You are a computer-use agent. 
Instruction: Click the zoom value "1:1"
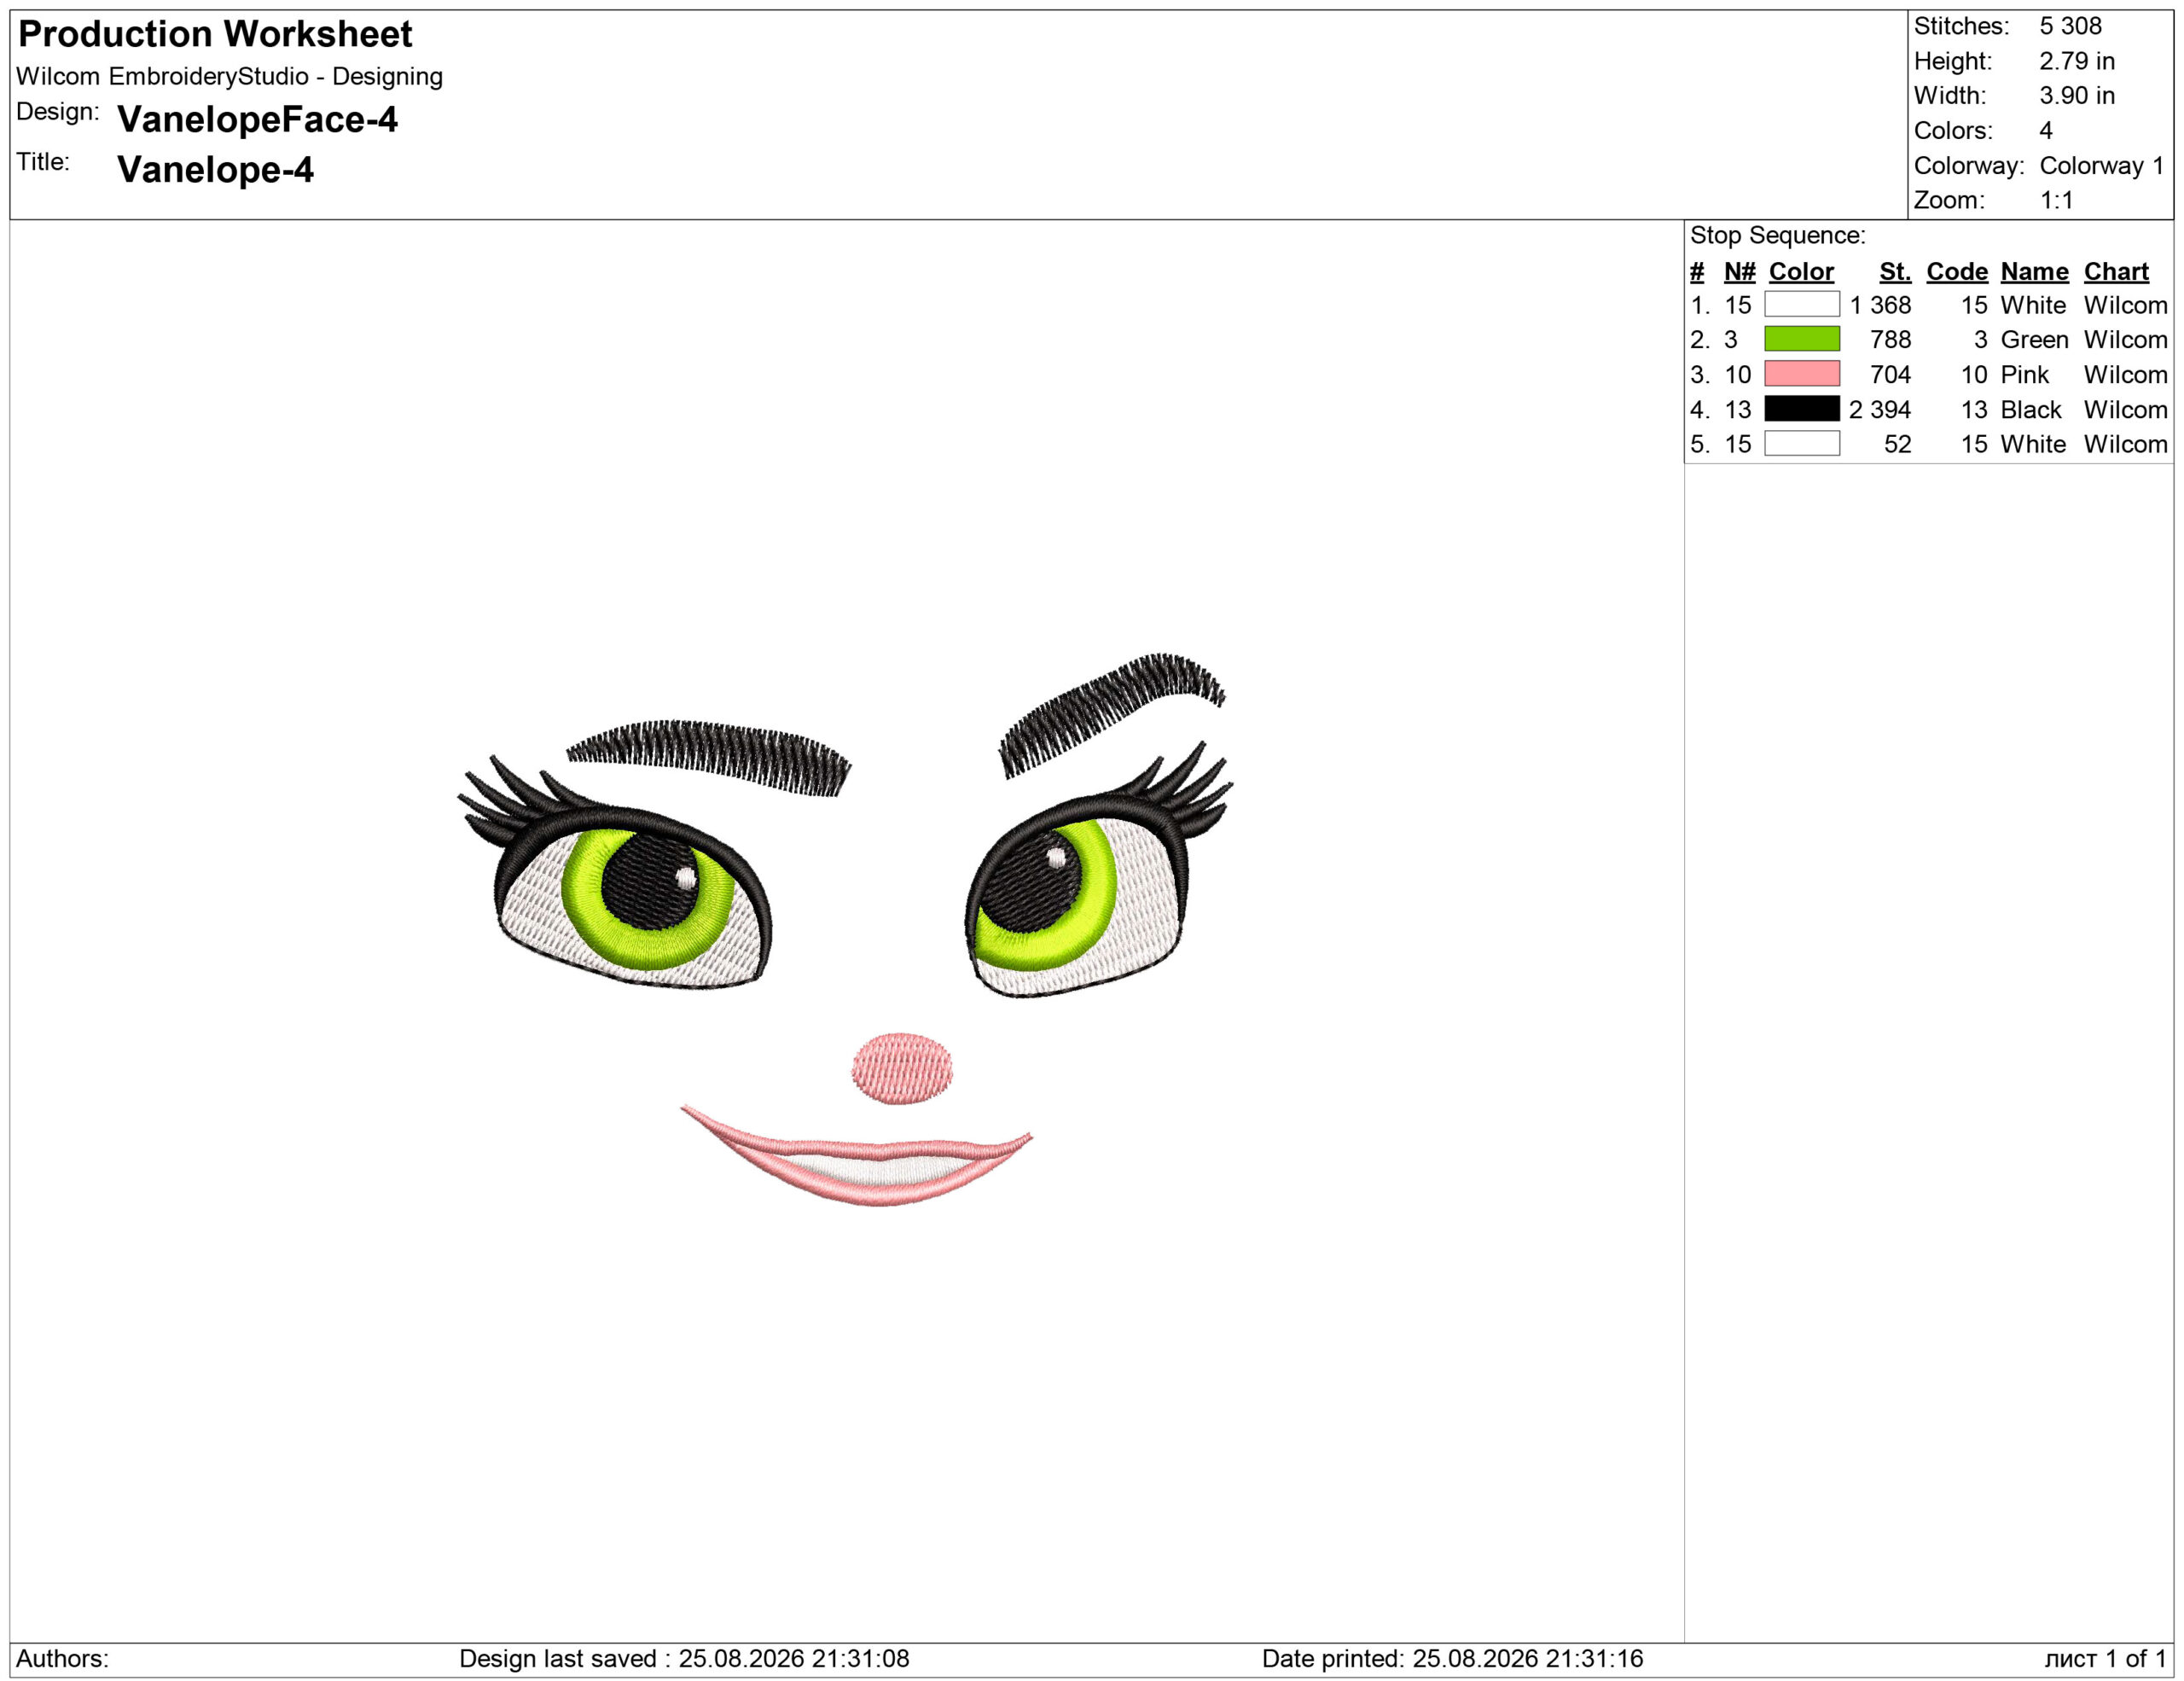click(2056, 201)
